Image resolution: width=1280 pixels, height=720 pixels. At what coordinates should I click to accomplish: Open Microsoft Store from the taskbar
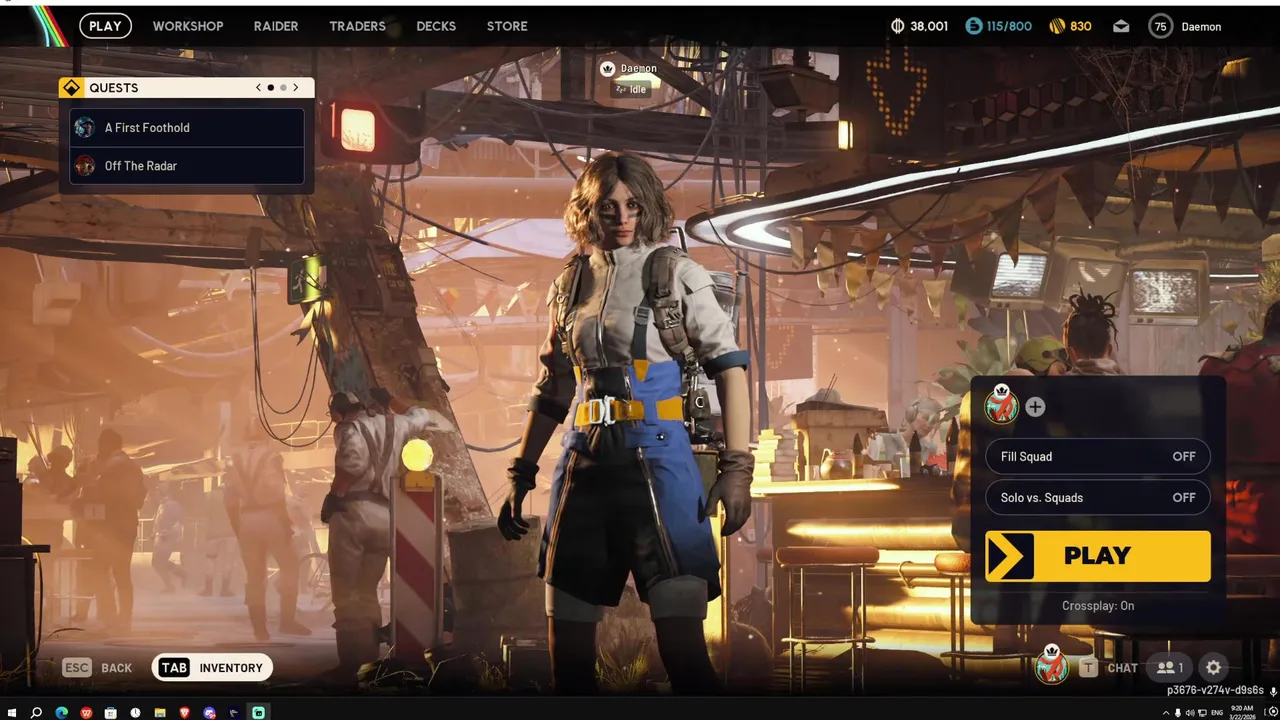tap(110, 713)
